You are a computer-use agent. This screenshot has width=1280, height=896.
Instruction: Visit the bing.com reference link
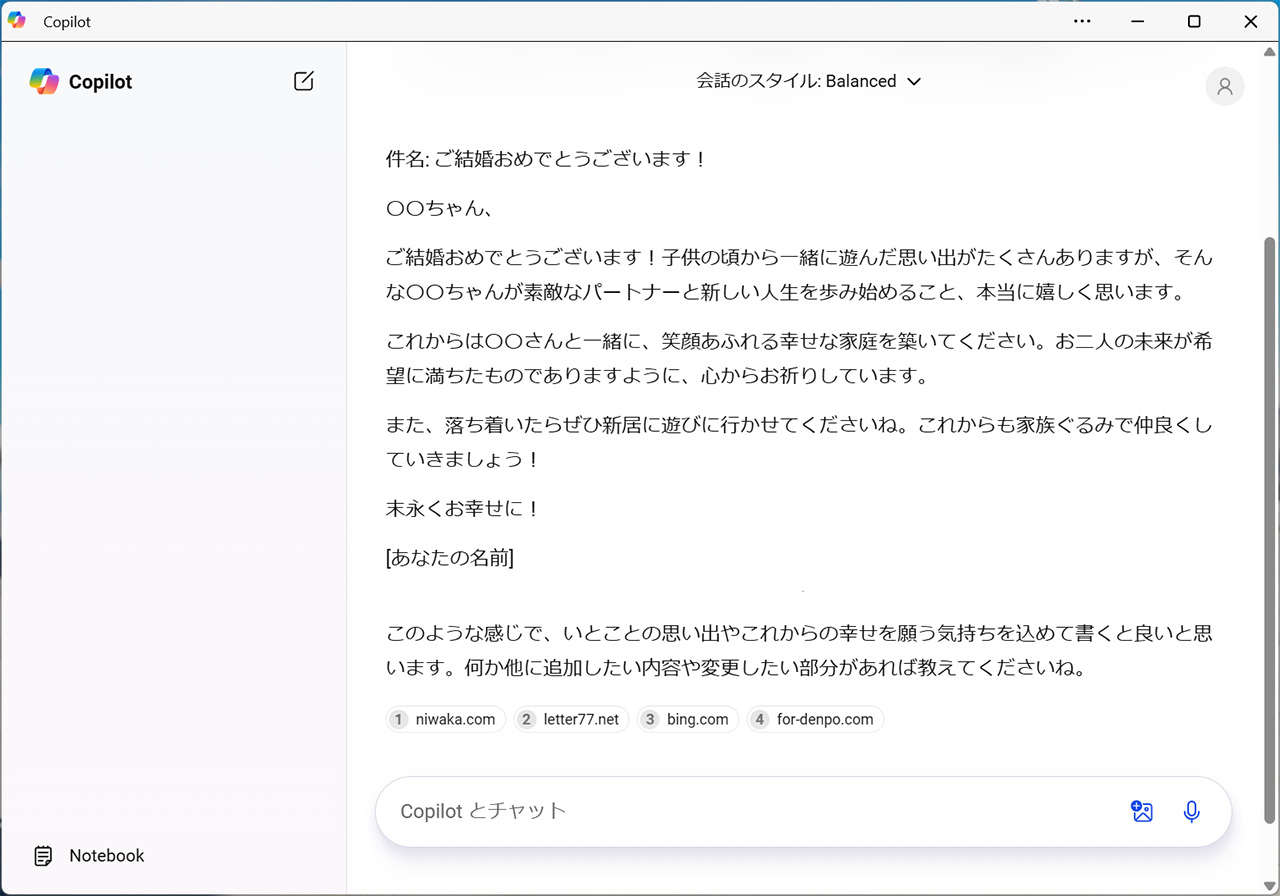[687, 719]
